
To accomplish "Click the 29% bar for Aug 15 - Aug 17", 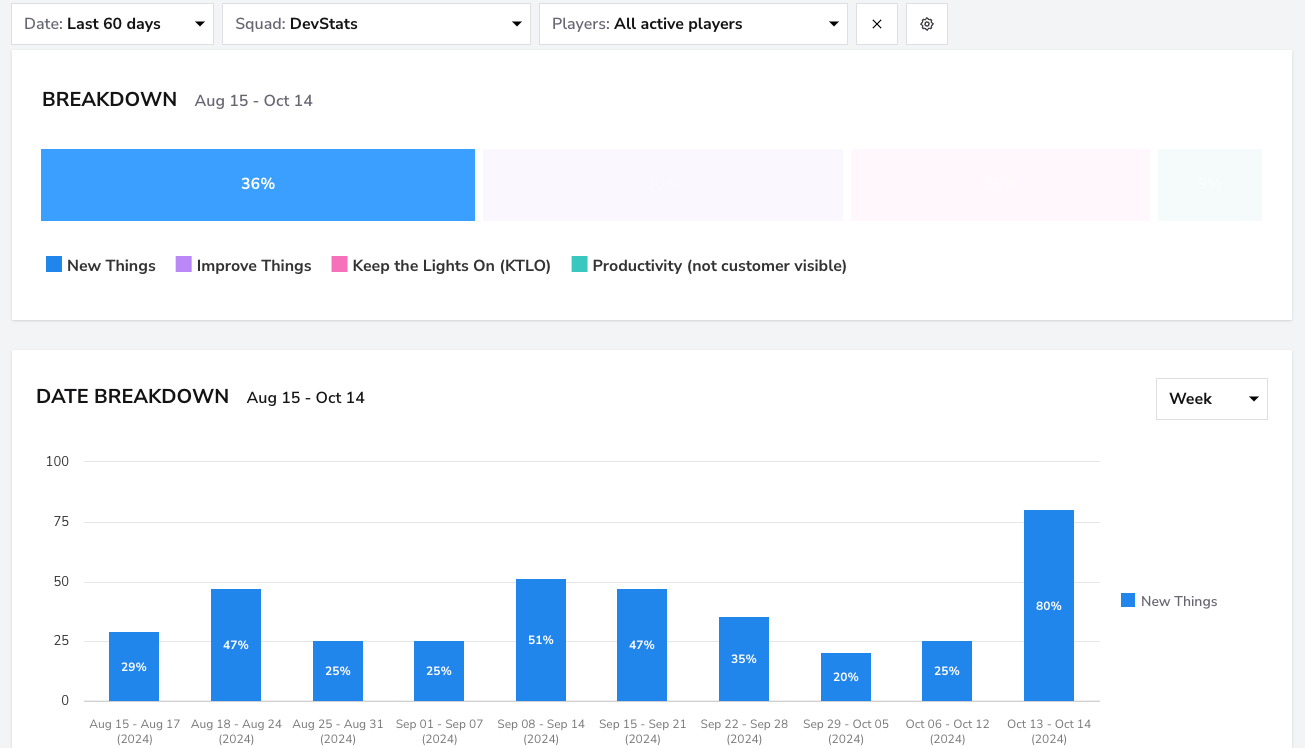I will (134, 666).
